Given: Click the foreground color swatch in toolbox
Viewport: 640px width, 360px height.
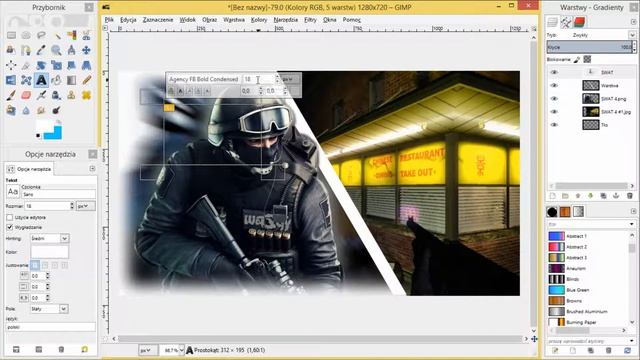Looking at the screenshot, I should click(x=44, y=126).
